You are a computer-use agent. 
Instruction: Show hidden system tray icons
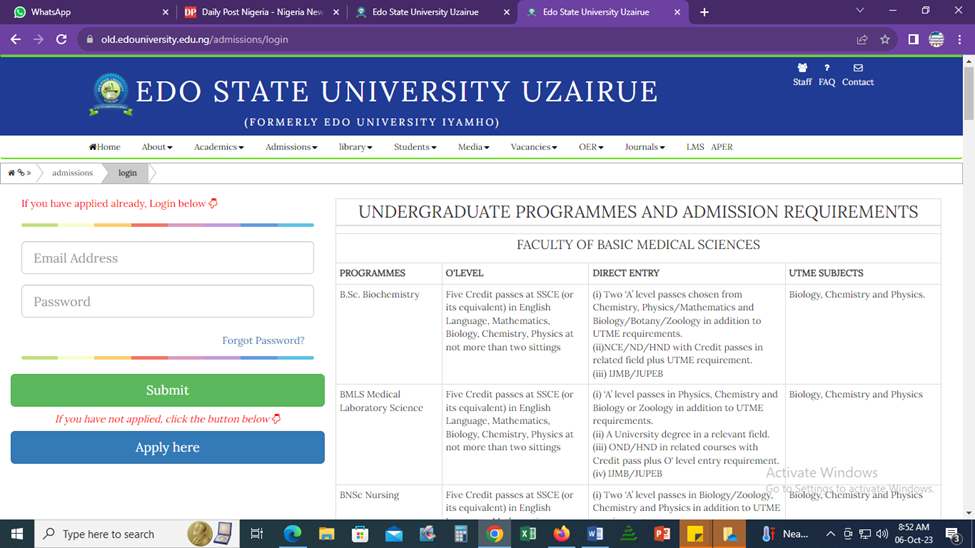830,534
